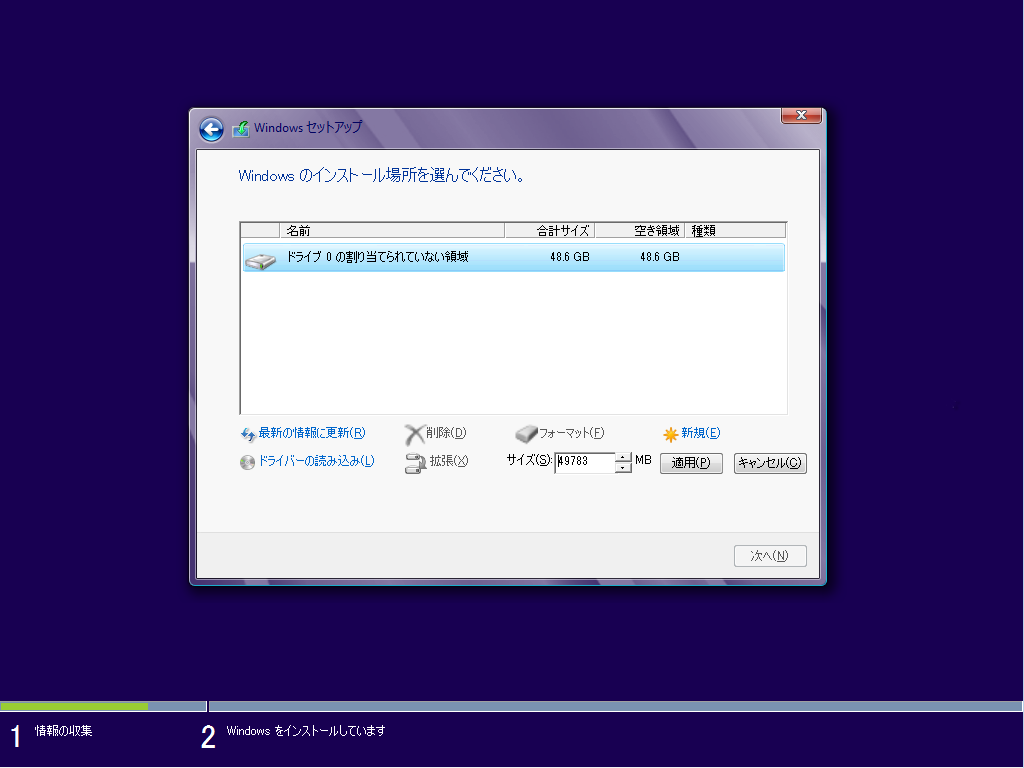The width and height of the screenshot is (1024, 768).
Task: Click the new (新規) star icon
Action: [671, 434]
